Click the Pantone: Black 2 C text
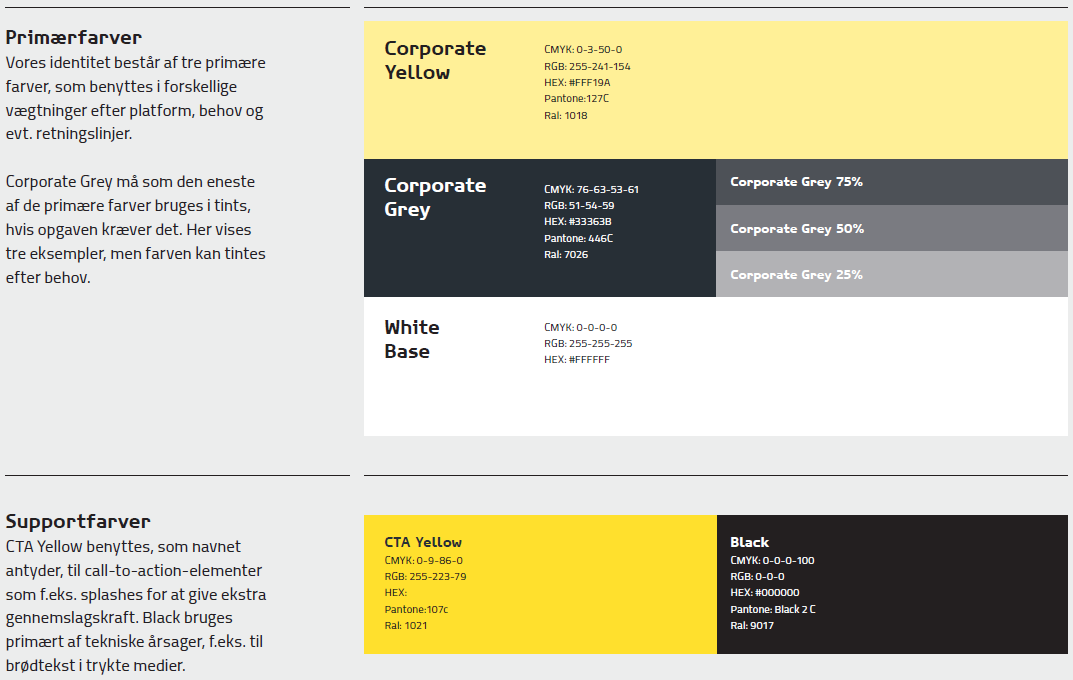 pos(773,610)
